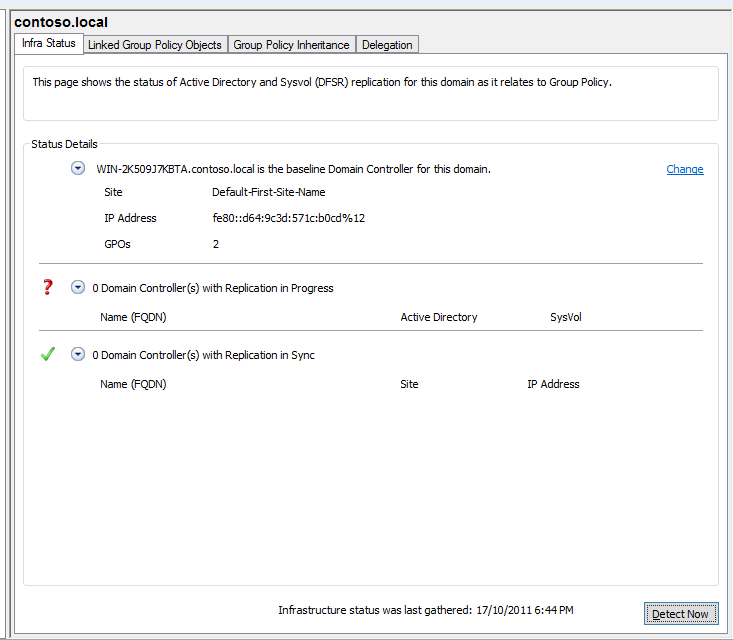
Task: Click Name (FQDN) header under Replication in Sync
Action: tap(133, 384)
